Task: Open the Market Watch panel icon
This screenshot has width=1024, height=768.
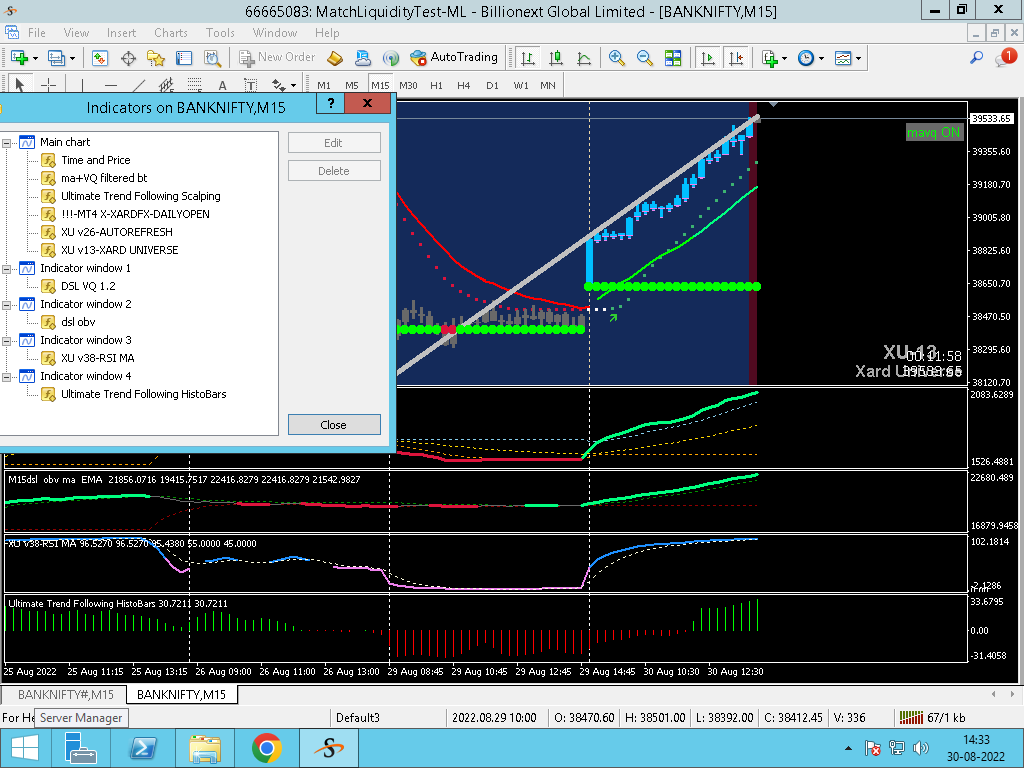Action: pos(100,58)
